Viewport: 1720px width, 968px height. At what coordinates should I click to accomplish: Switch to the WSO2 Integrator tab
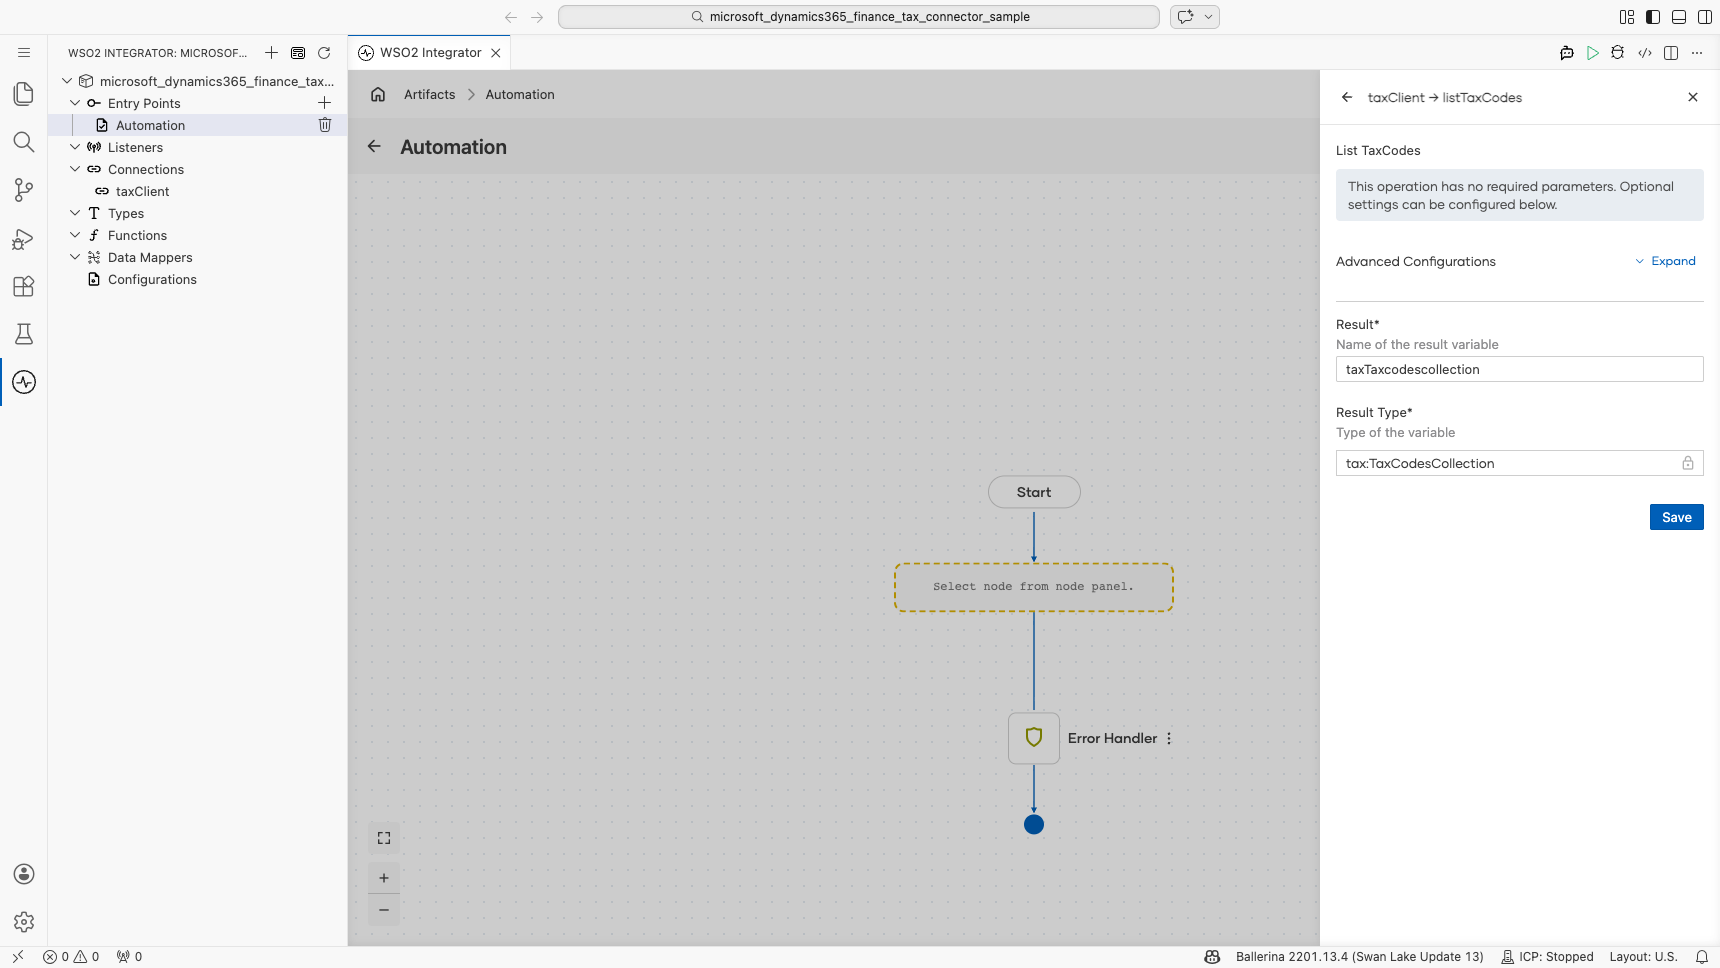430,53
